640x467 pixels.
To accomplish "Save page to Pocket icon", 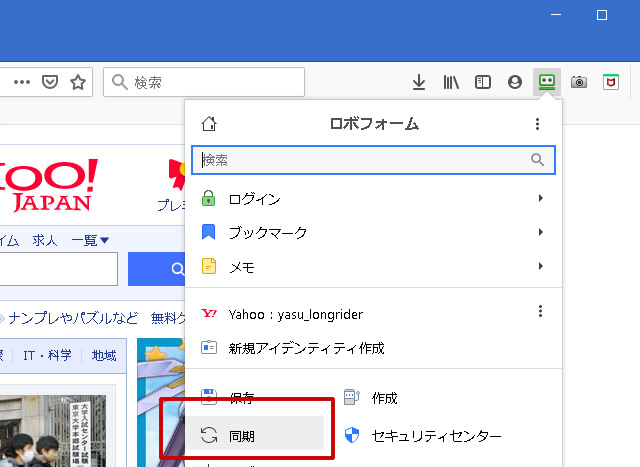I will coord(50,82).
